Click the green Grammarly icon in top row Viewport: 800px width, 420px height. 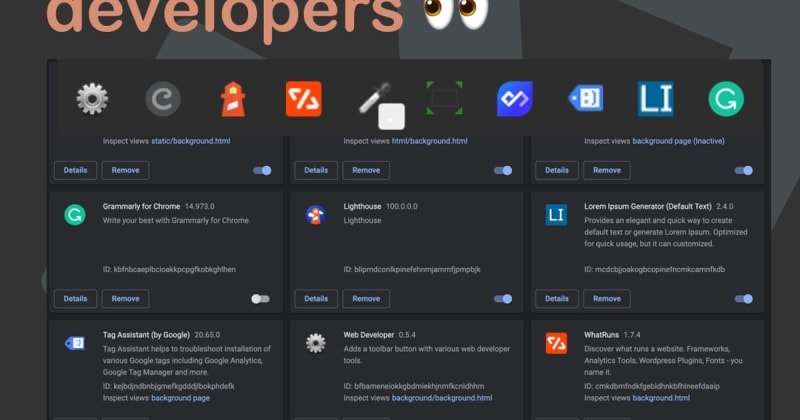pyautogui.click(x=726, y=99)
